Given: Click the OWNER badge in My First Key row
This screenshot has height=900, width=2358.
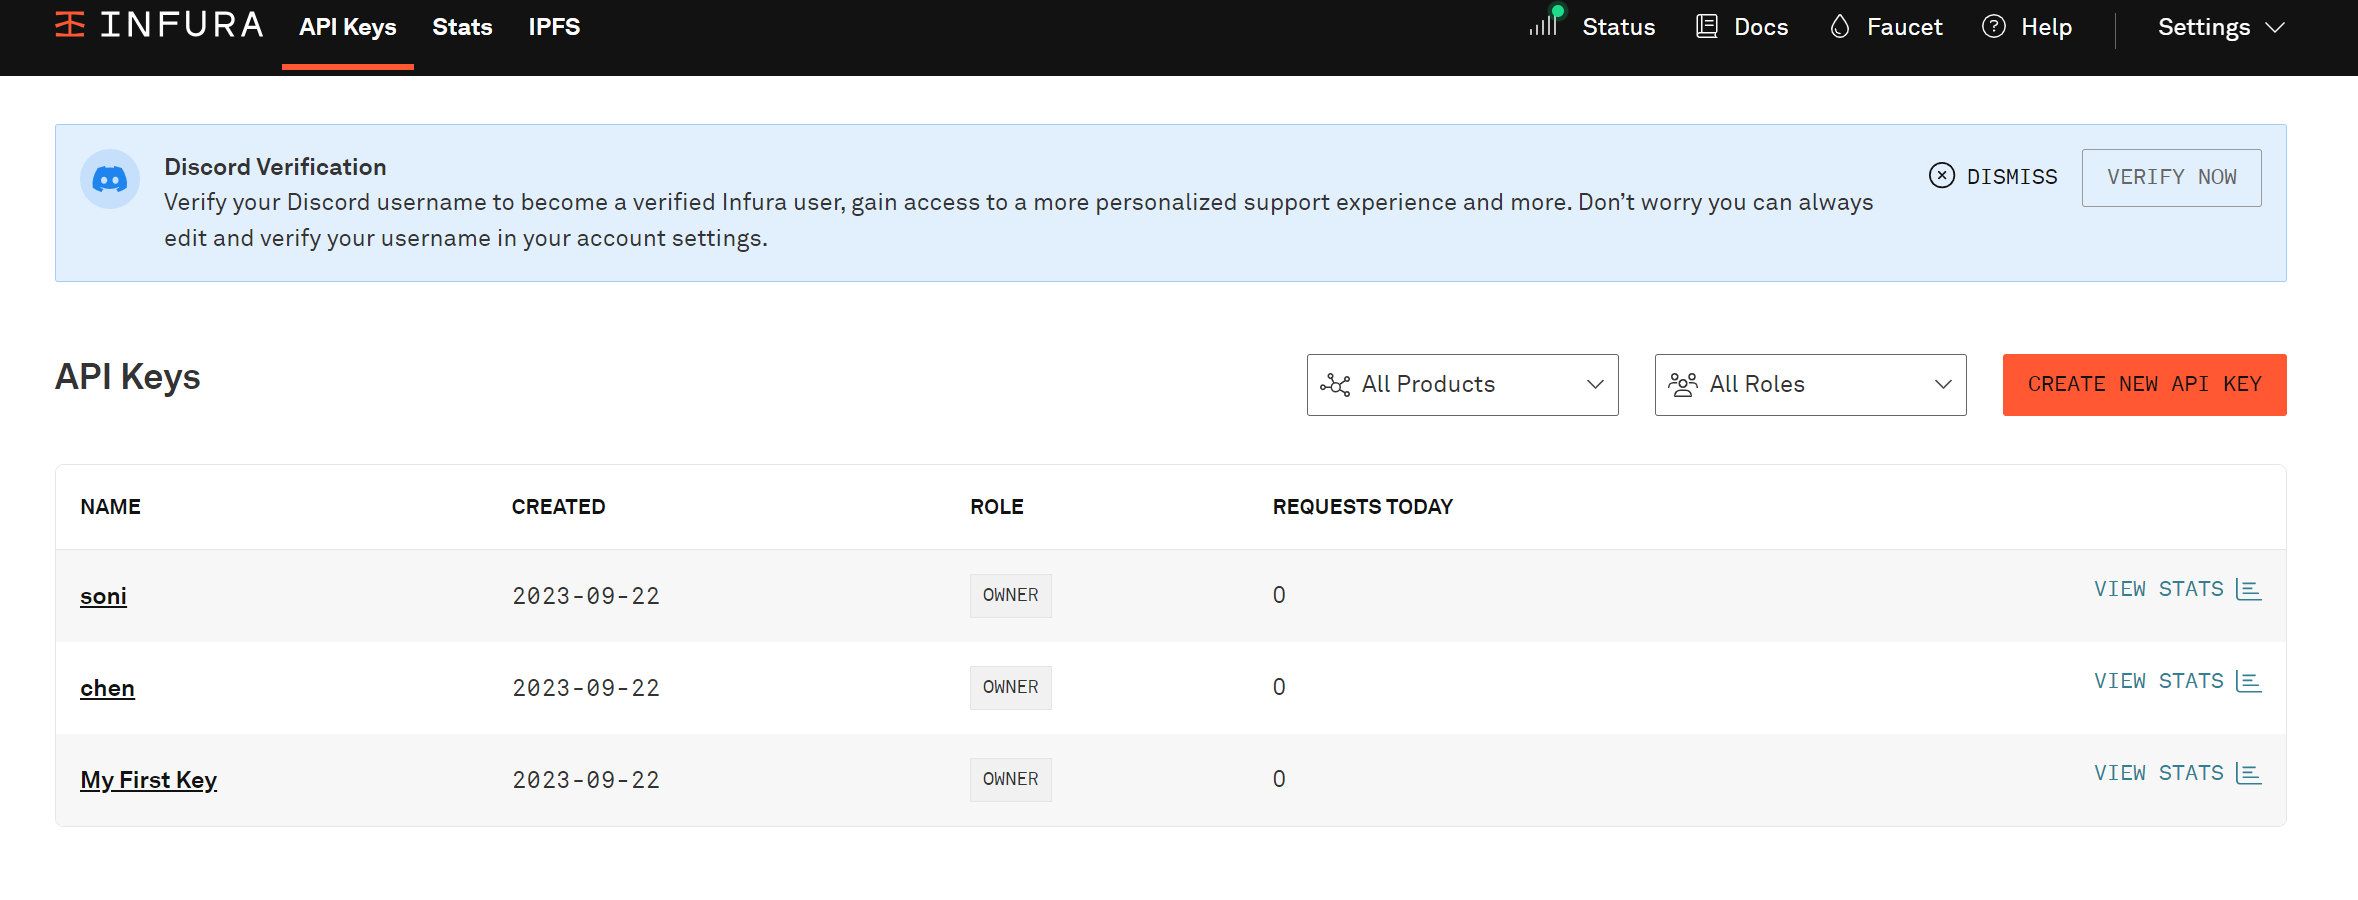Looking at the screenshot, I should click(1010, 780).
